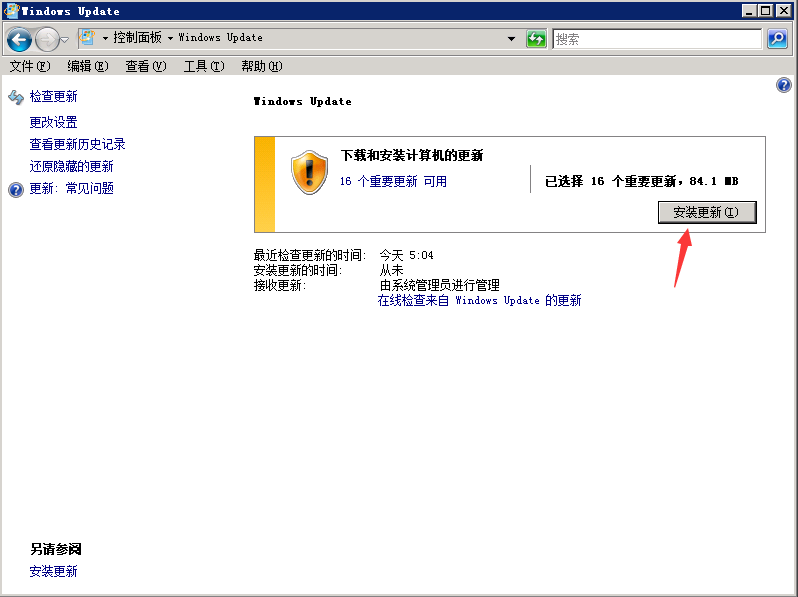
Task: Click question mark icon beside 更新: 常见问题
Action: [x=16, y=190]
